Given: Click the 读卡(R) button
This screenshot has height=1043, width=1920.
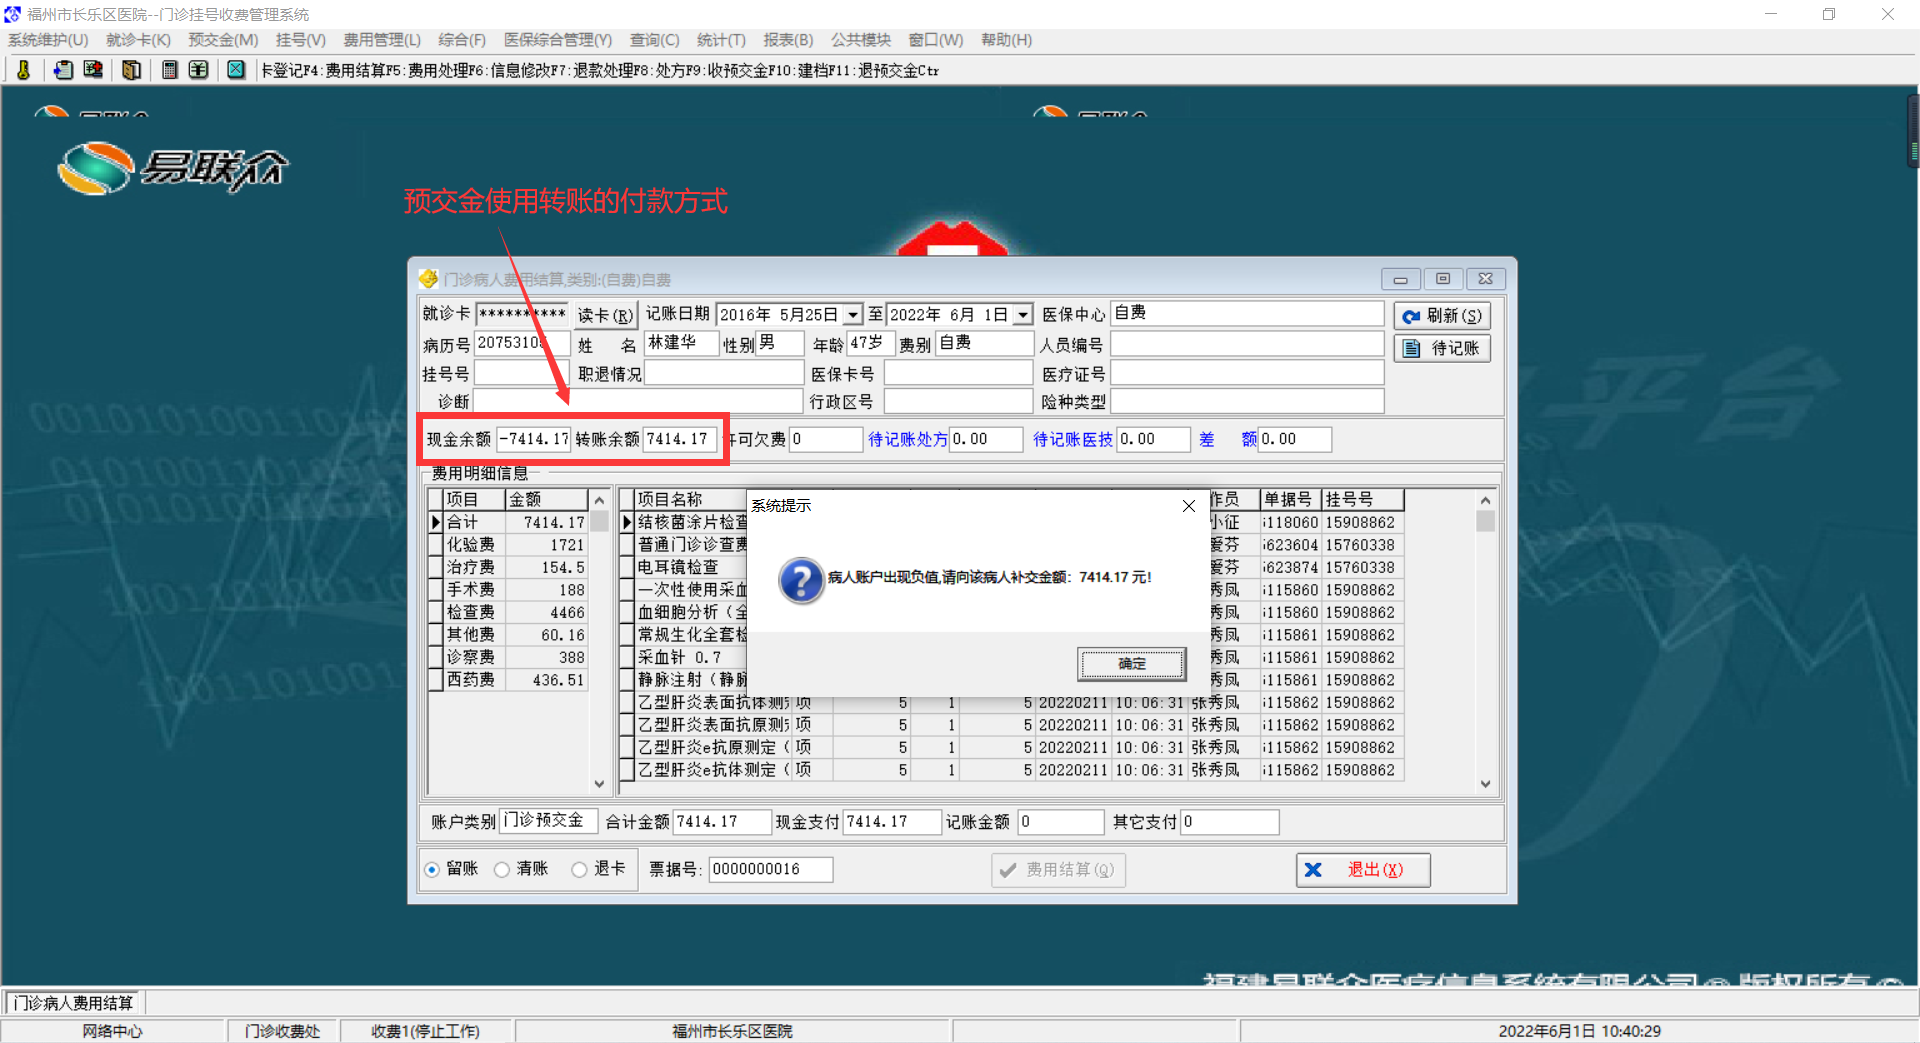Looking at the screenshot, I should [605, 315].
